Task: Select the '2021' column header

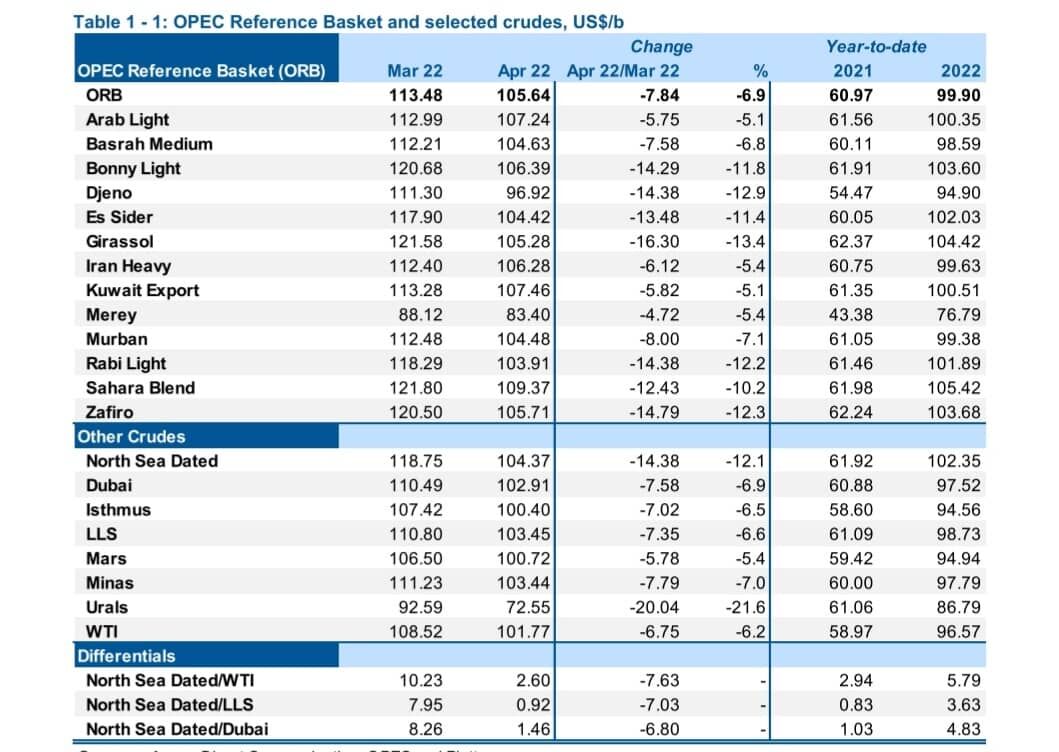Action: coord(852,71)
